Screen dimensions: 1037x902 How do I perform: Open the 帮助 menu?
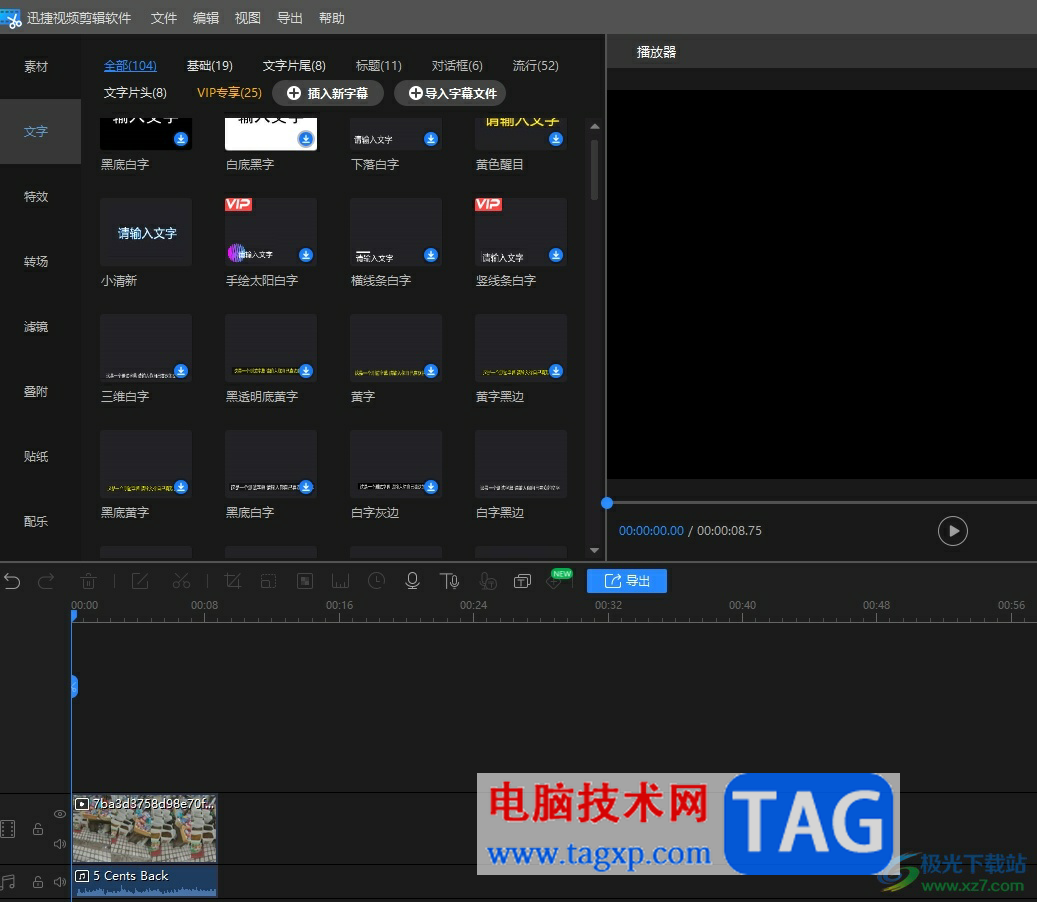pos(331,18)
